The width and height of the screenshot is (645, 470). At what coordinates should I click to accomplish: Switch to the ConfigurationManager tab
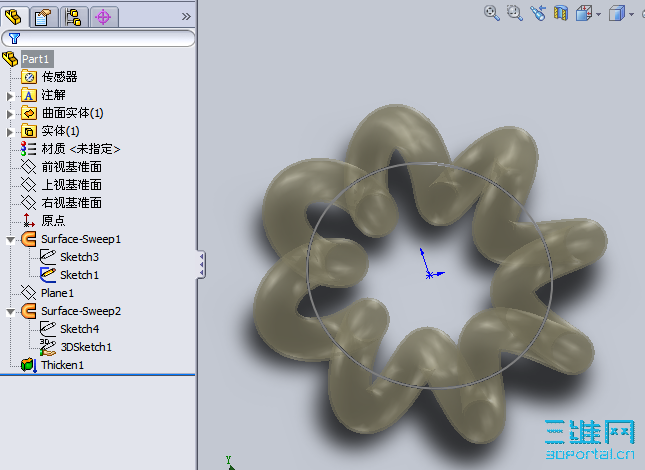[73, 17]
